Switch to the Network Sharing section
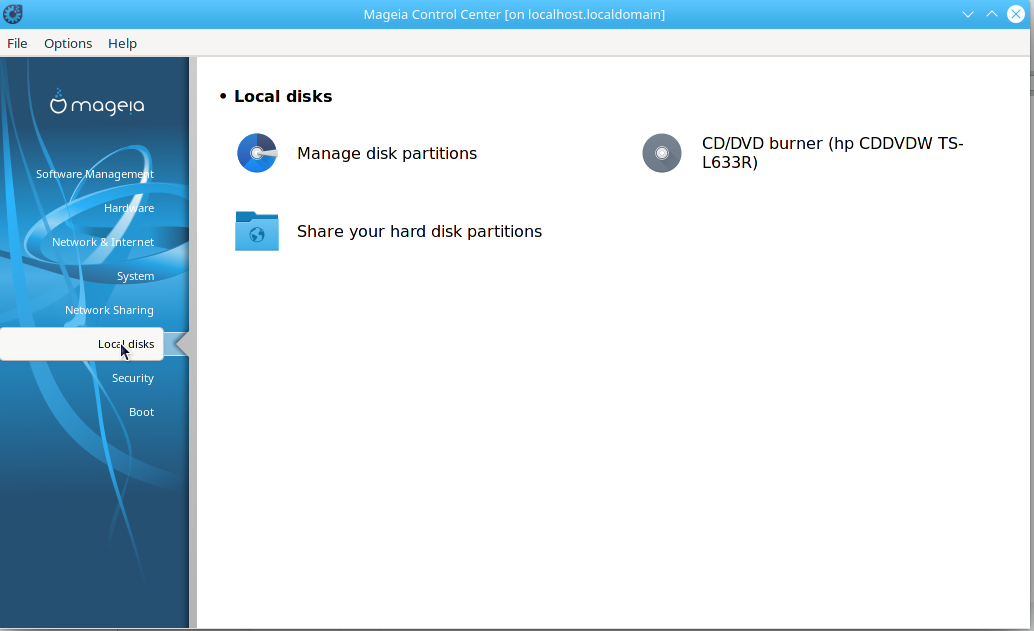This screenshot has height=631, width=1034. click(x=109, y=310)
